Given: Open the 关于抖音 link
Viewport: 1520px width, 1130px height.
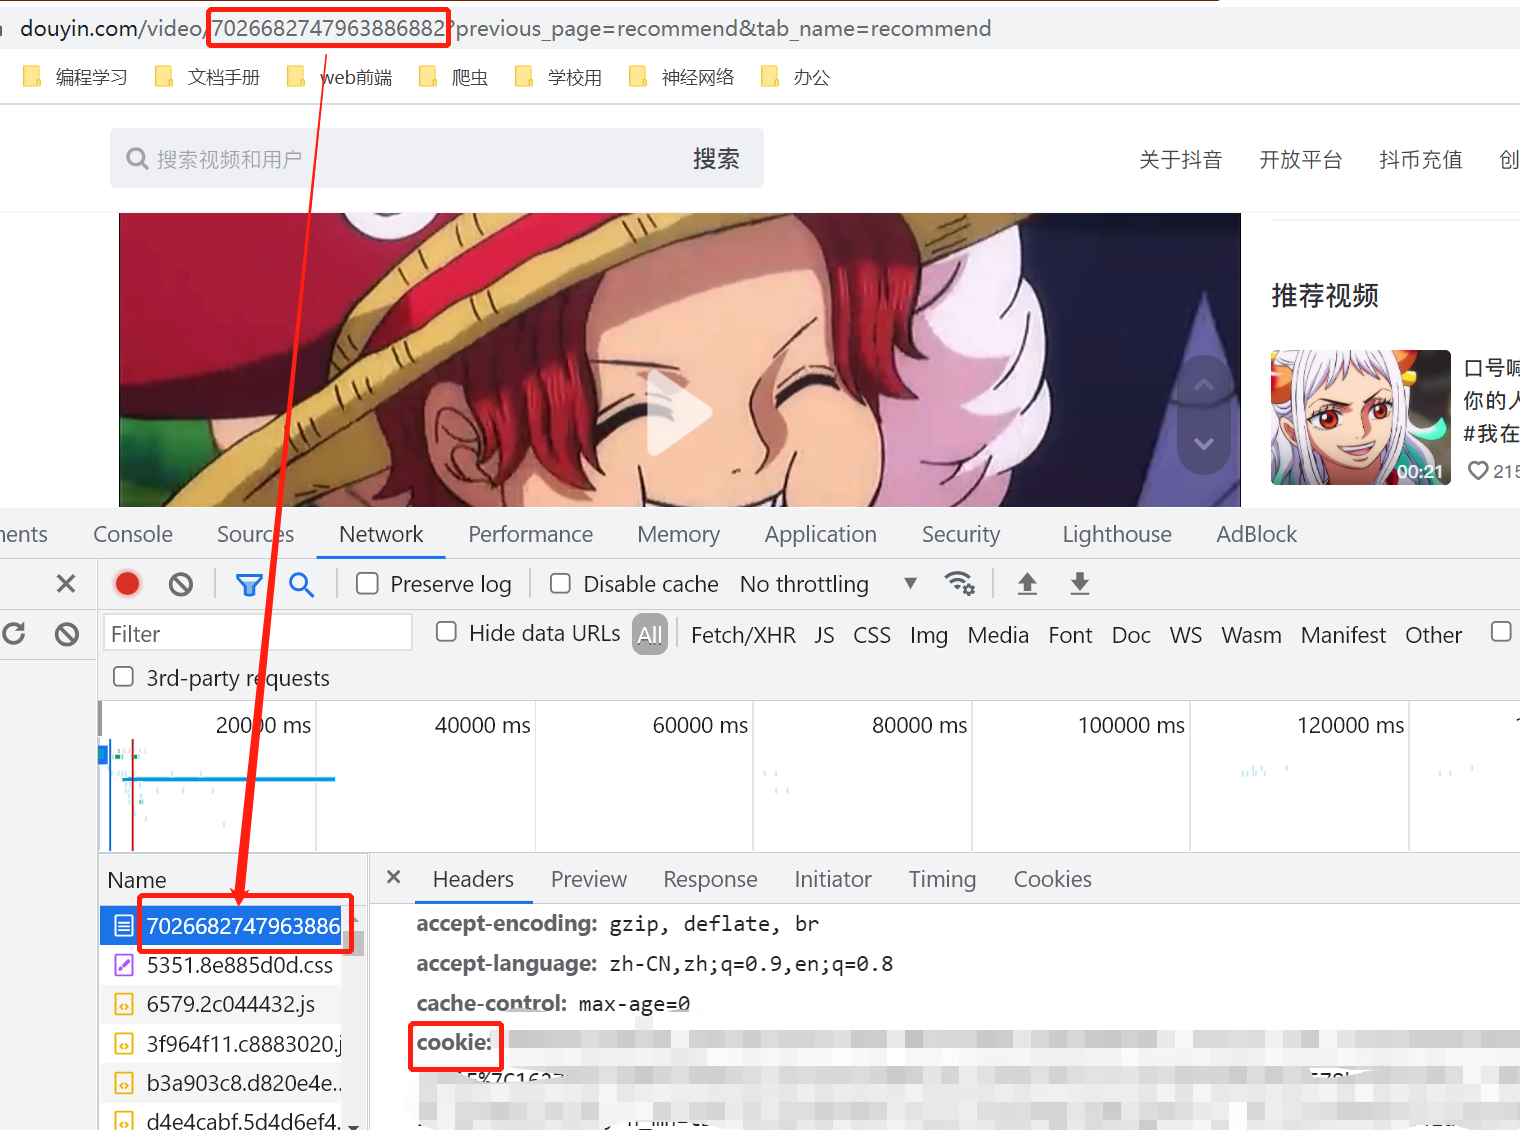Looking at the screenshot, I should [1181, 160].
